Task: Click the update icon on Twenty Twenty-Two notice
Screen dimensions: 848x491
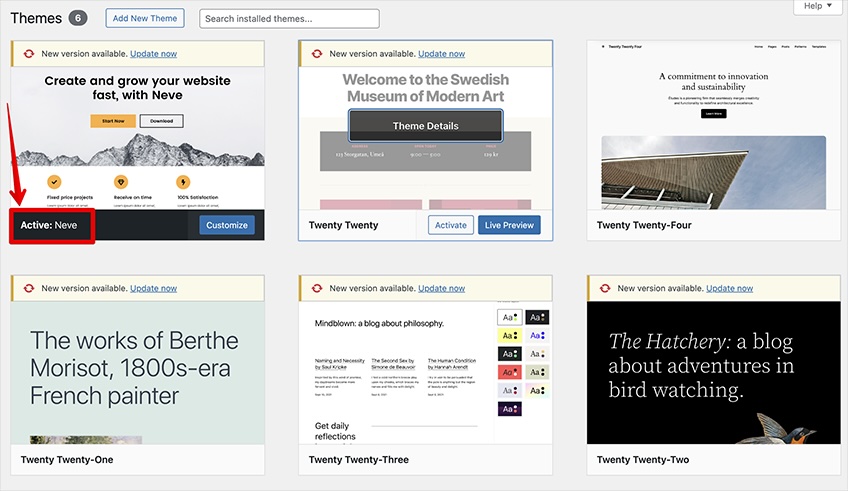Action: coord(605,288)
